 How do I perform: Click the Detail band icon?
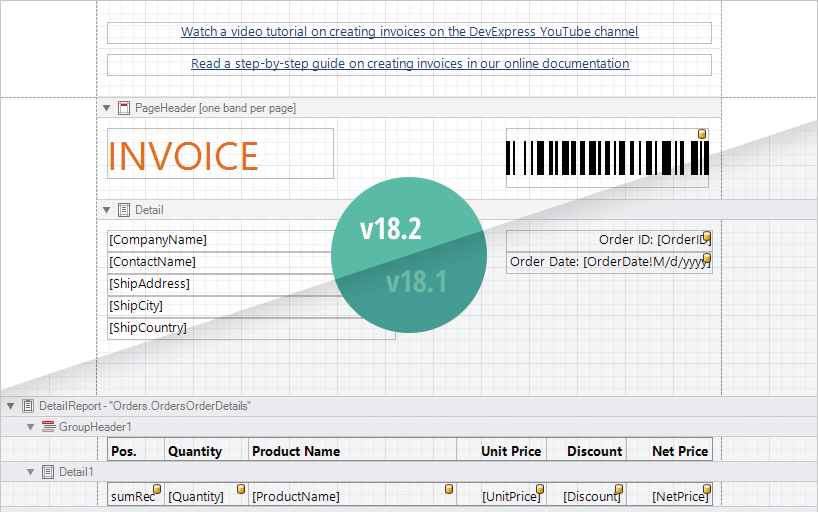[x=124, y=210]
